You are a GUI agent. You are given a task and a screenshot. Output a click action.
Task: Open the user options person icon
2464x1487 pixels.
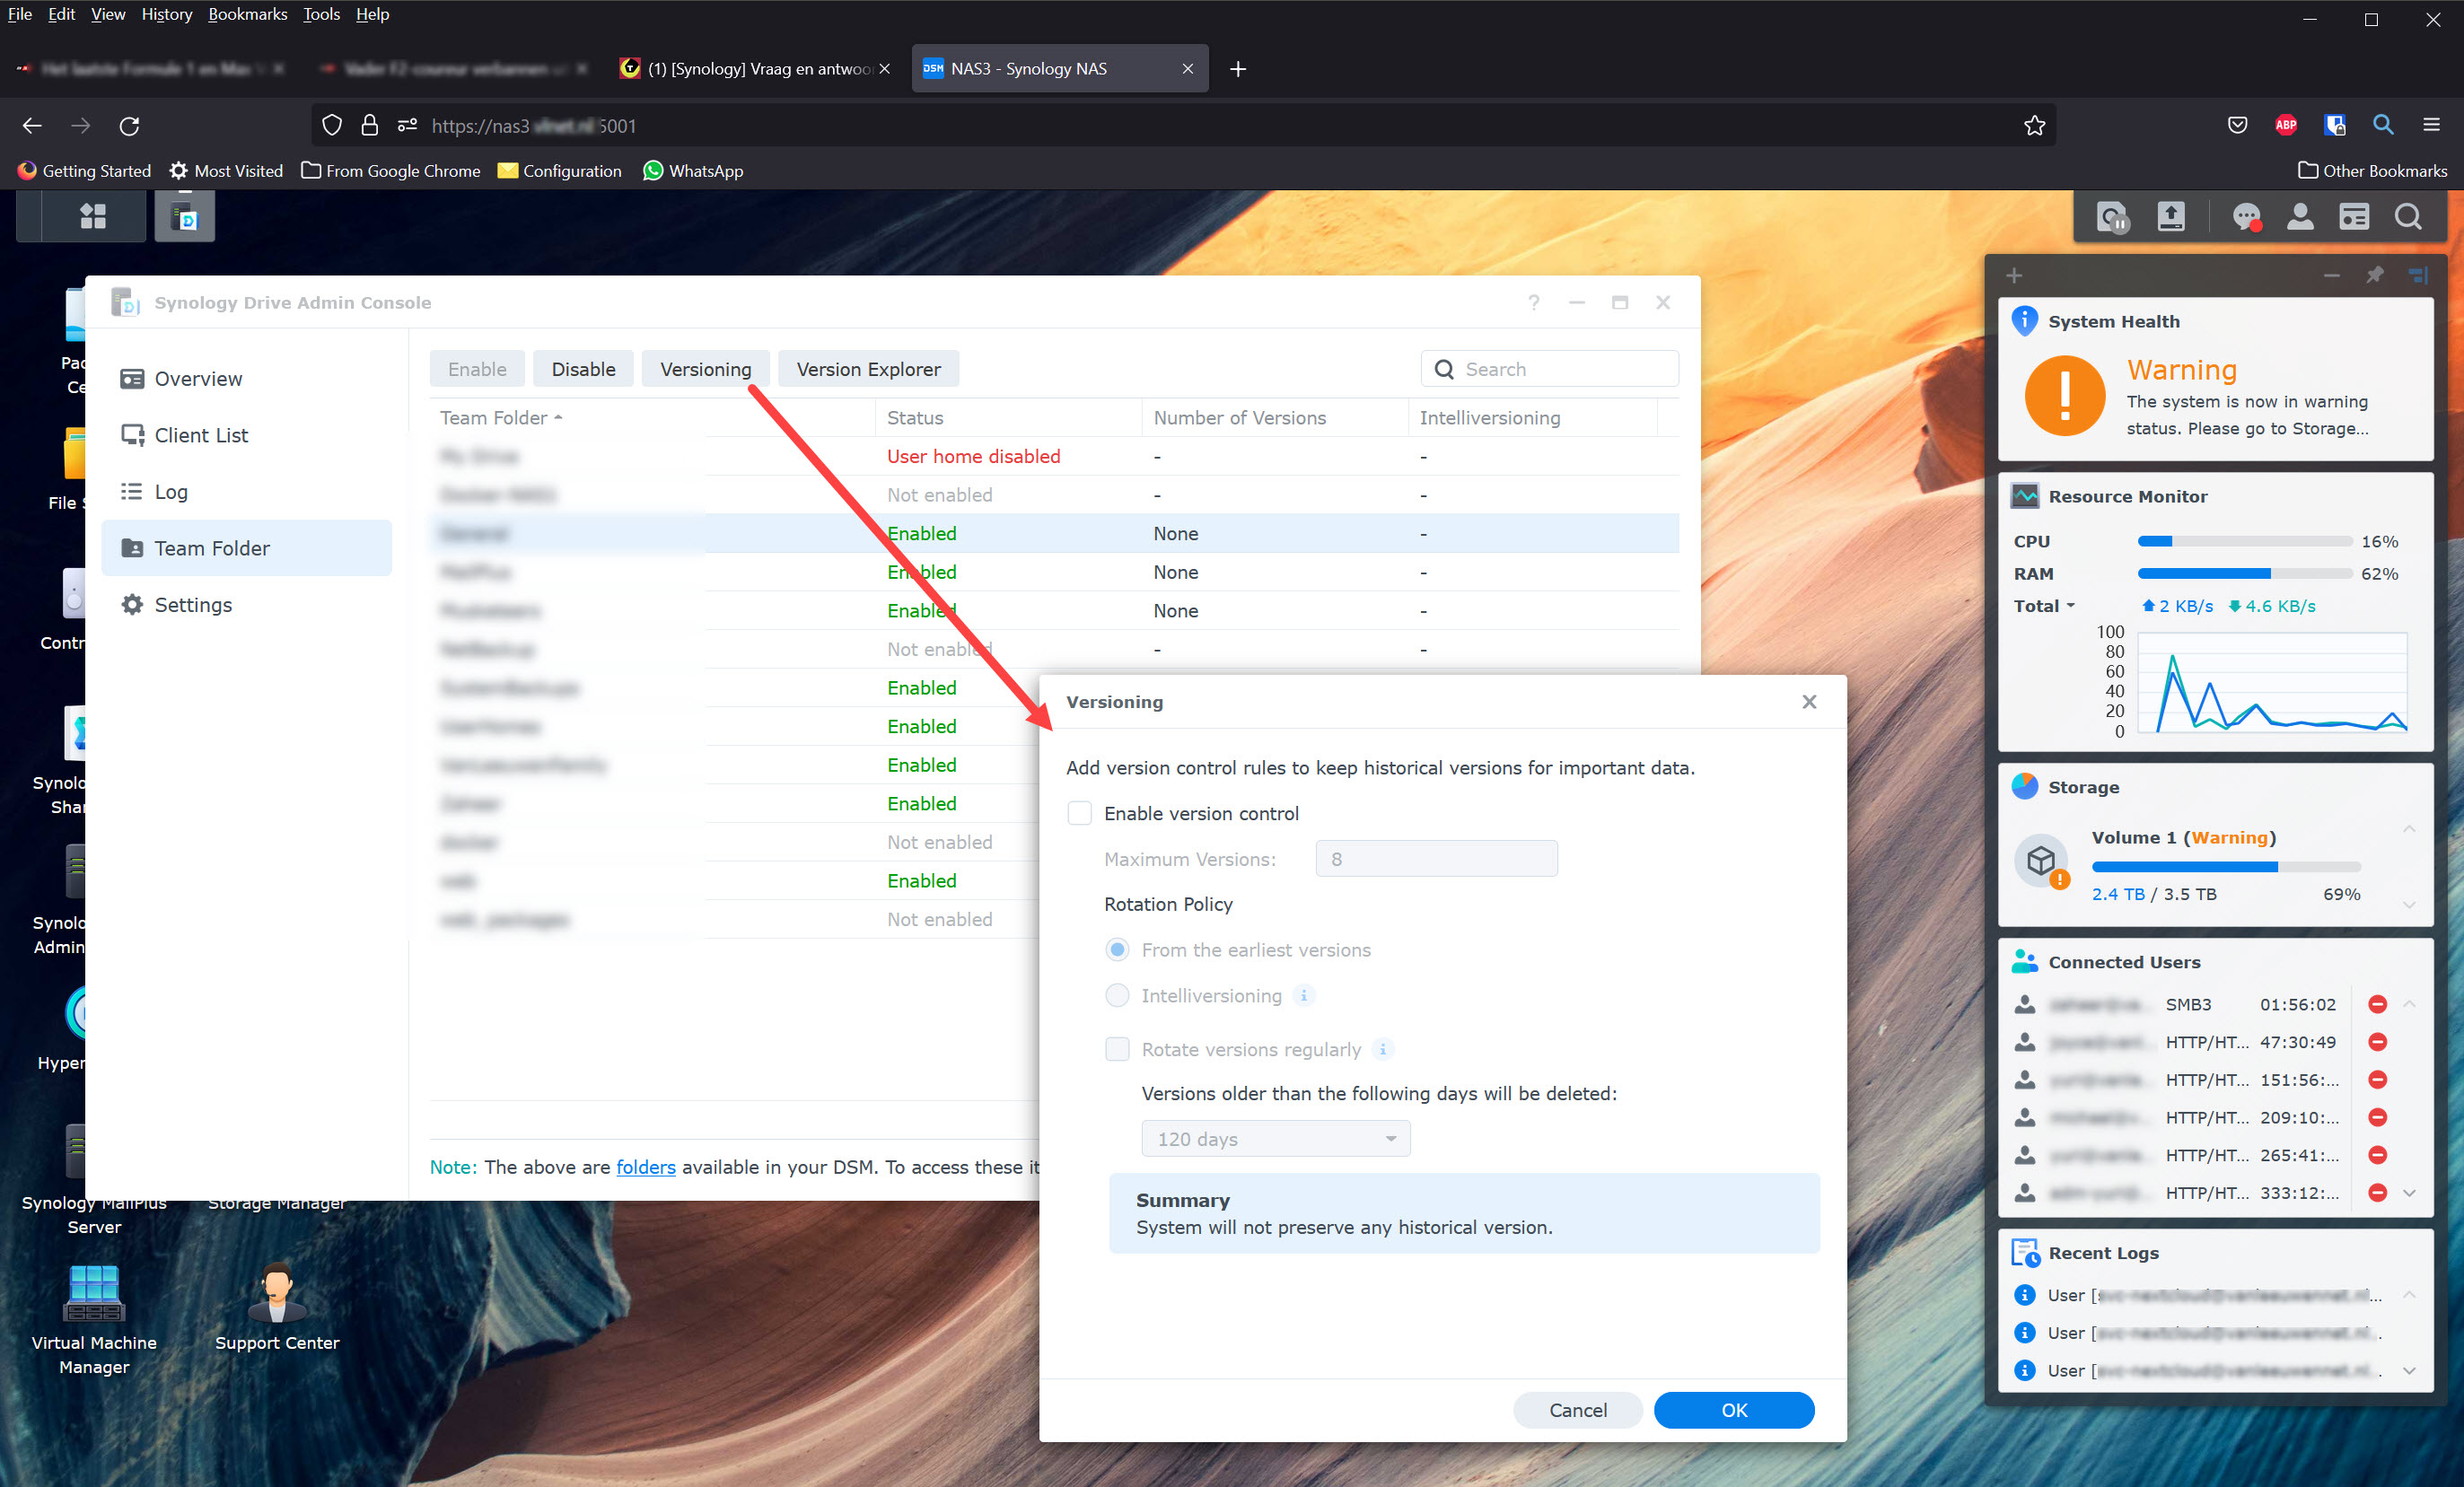pyautogui.click(x=2300, y=217)
